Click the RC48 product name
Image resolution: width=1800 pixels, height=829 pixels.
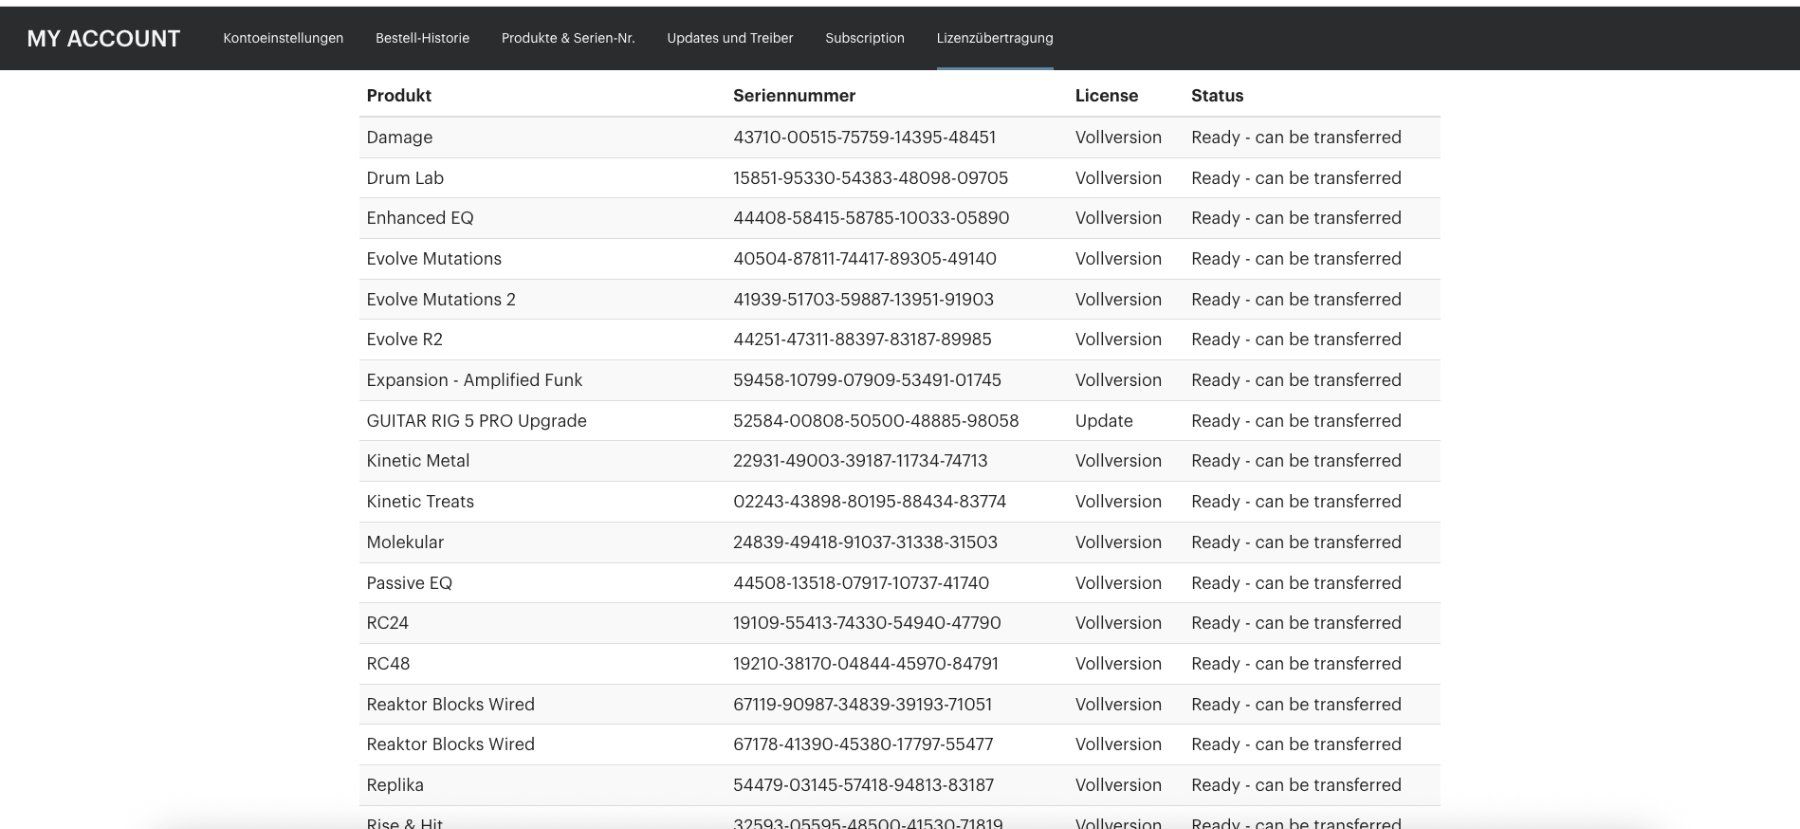(388, 664)
